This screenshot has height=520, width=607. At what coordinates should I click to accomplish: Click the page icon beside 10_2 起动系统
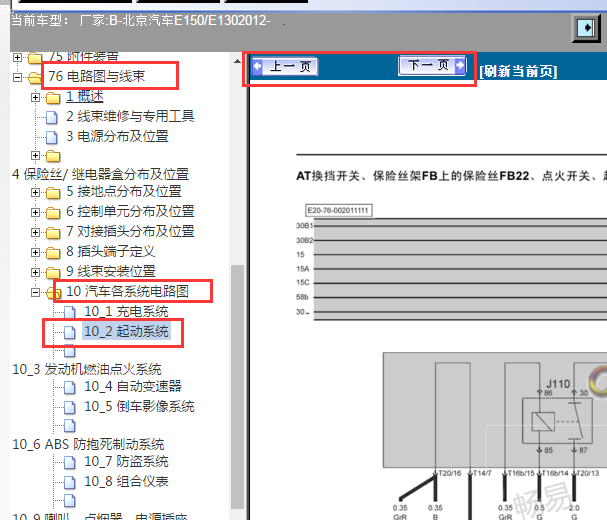[70, 332]
